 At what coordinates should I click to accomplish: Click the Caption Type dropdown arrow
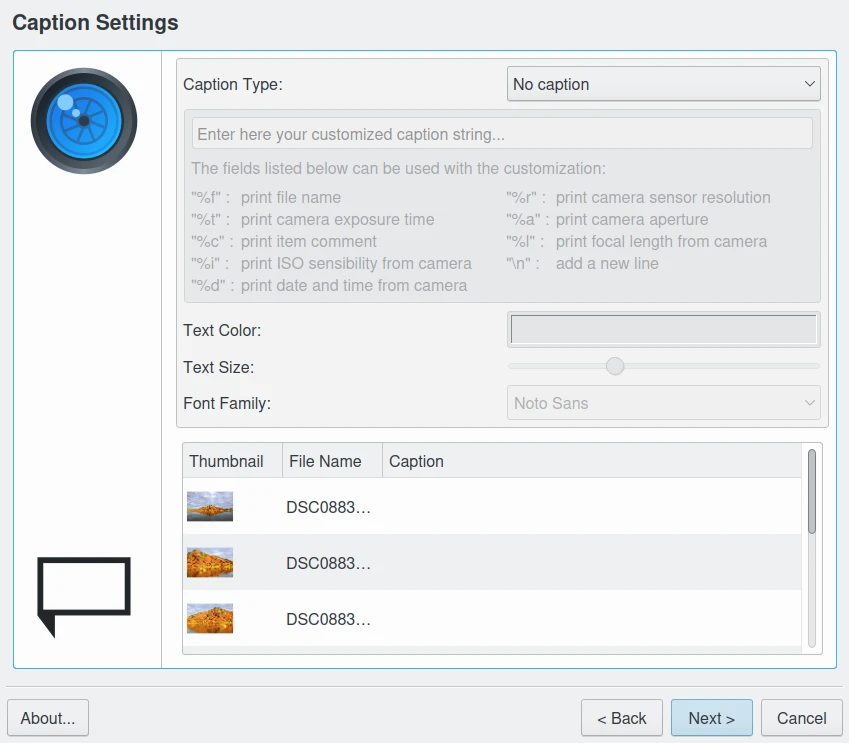(809, 85)
